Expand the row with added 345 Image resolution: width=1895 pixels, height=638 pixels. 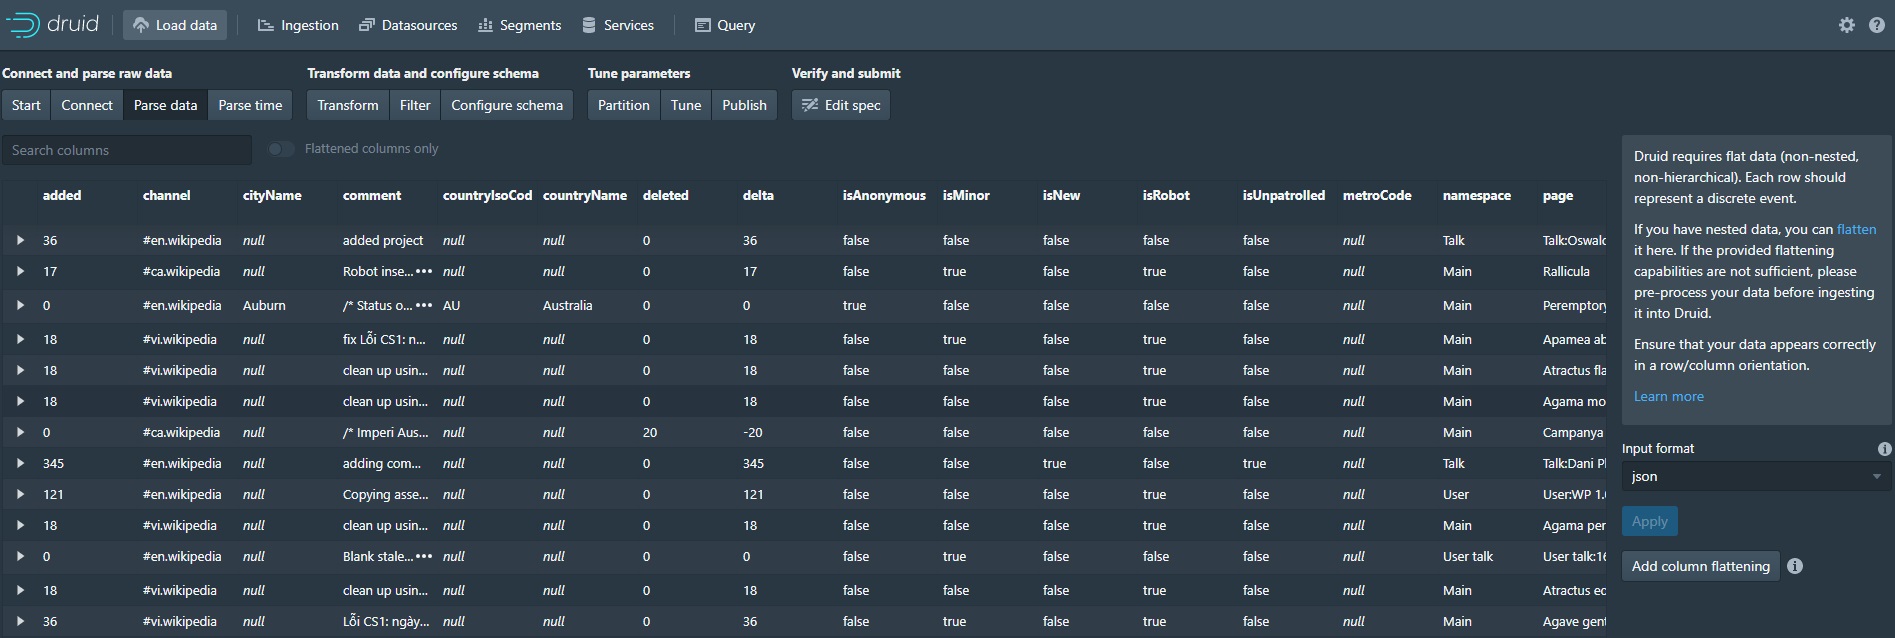coord(20,464)
